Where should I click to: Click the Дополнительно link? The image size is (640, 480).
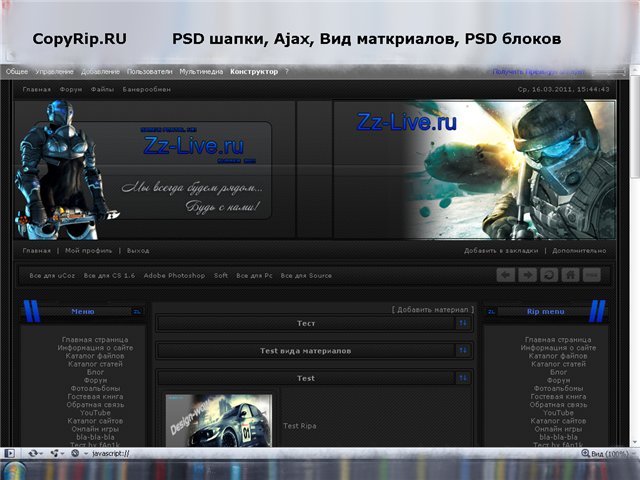(x=579, y=251)
